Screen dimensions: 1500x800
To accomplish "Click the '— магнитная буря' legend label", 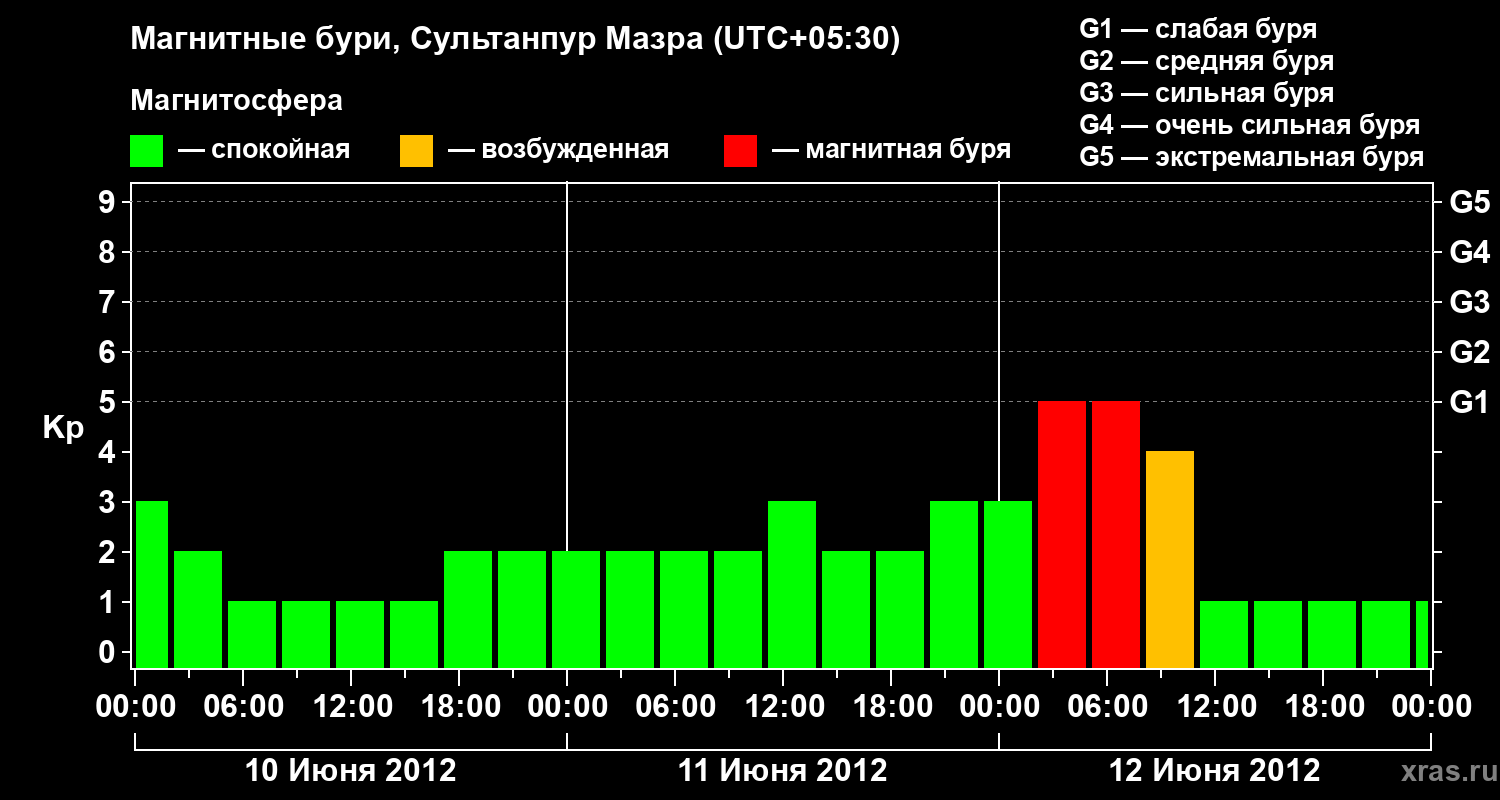I will tap(892, 150).
